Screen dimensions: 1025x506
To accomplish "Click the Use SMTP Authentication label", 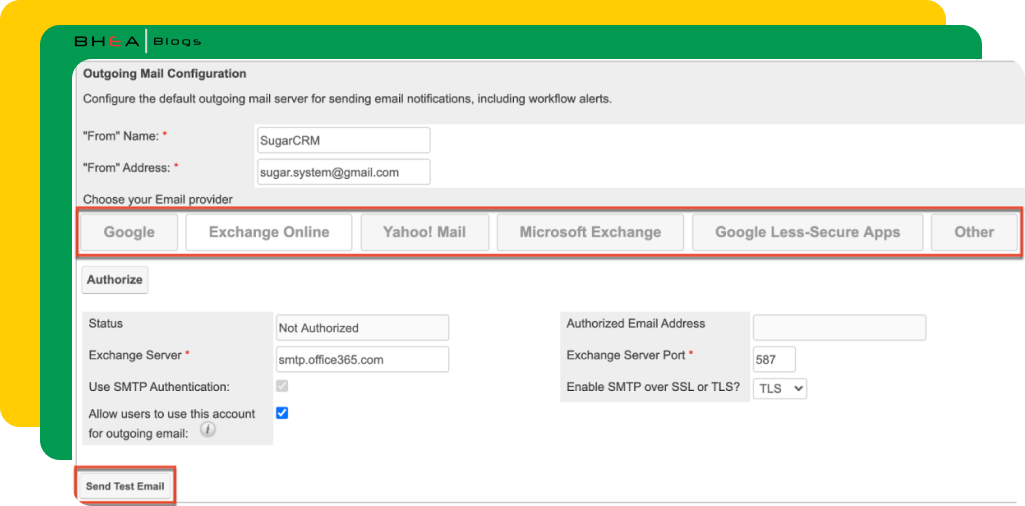I will click(x=159, y=387).
